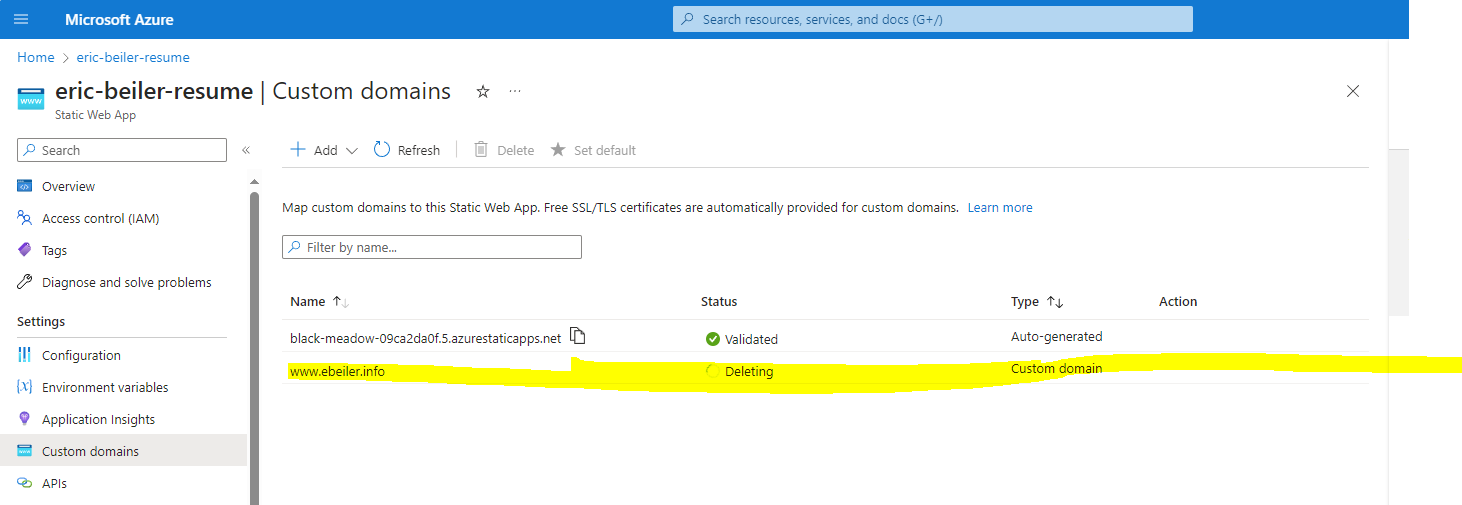Click the Validated status text

click(751, 339)
